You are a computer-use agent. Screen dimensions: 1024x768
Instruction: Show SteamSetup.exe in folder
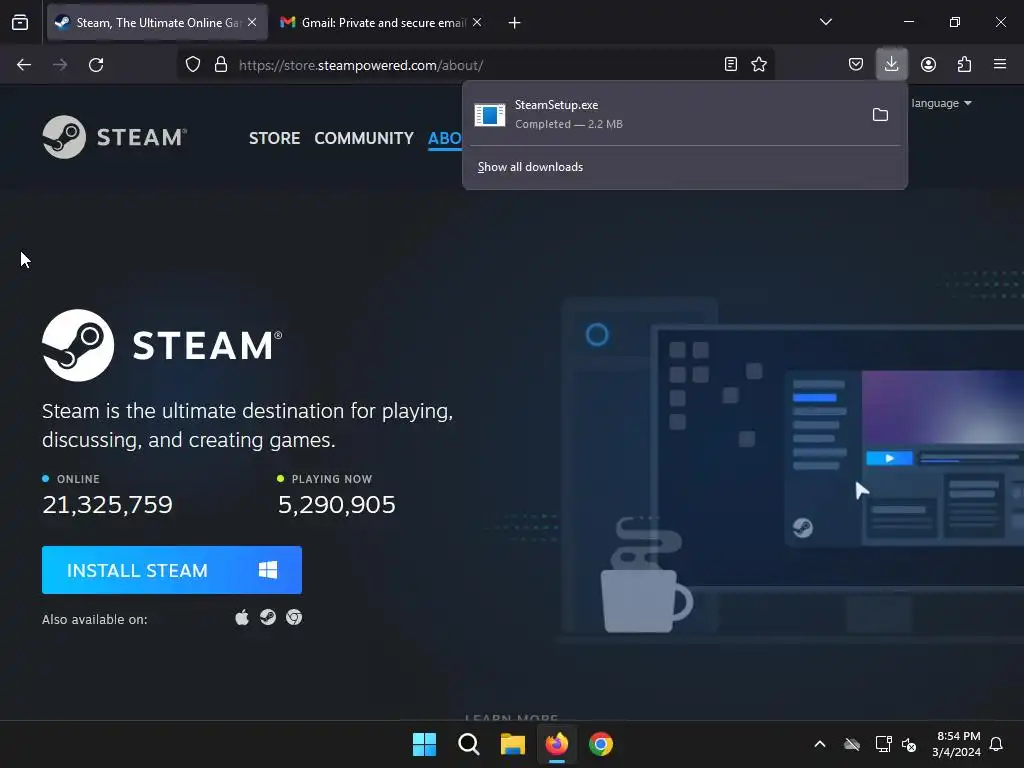click(x=880, y=115)
